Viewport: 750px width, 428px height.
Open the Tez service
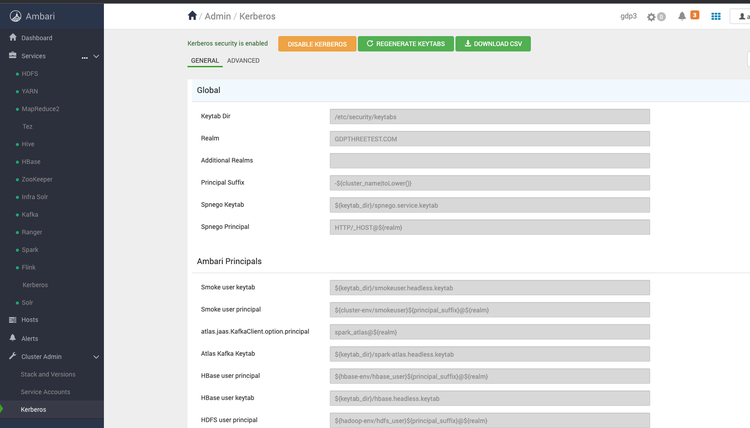click(x=27, y=127)
